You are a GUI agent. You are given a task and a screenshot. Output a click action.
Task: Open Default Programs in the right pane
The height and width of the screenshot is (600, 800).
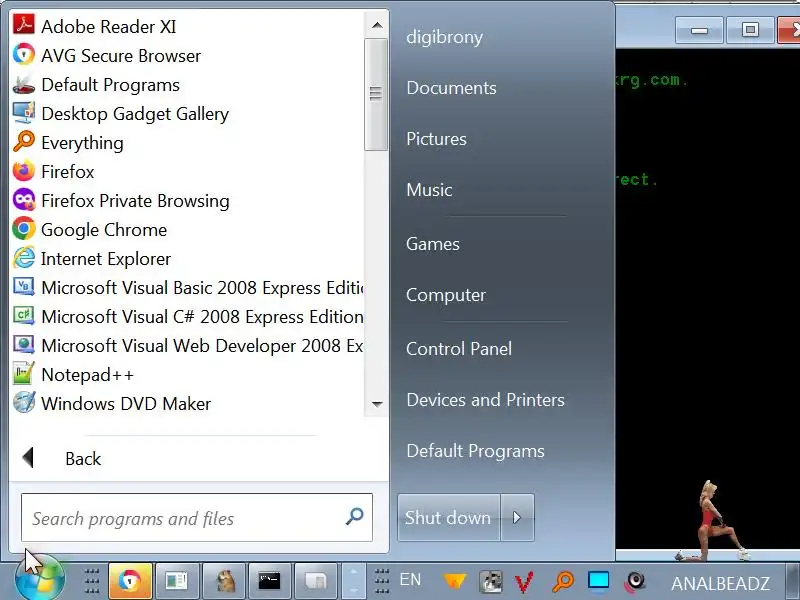(476, 451)
